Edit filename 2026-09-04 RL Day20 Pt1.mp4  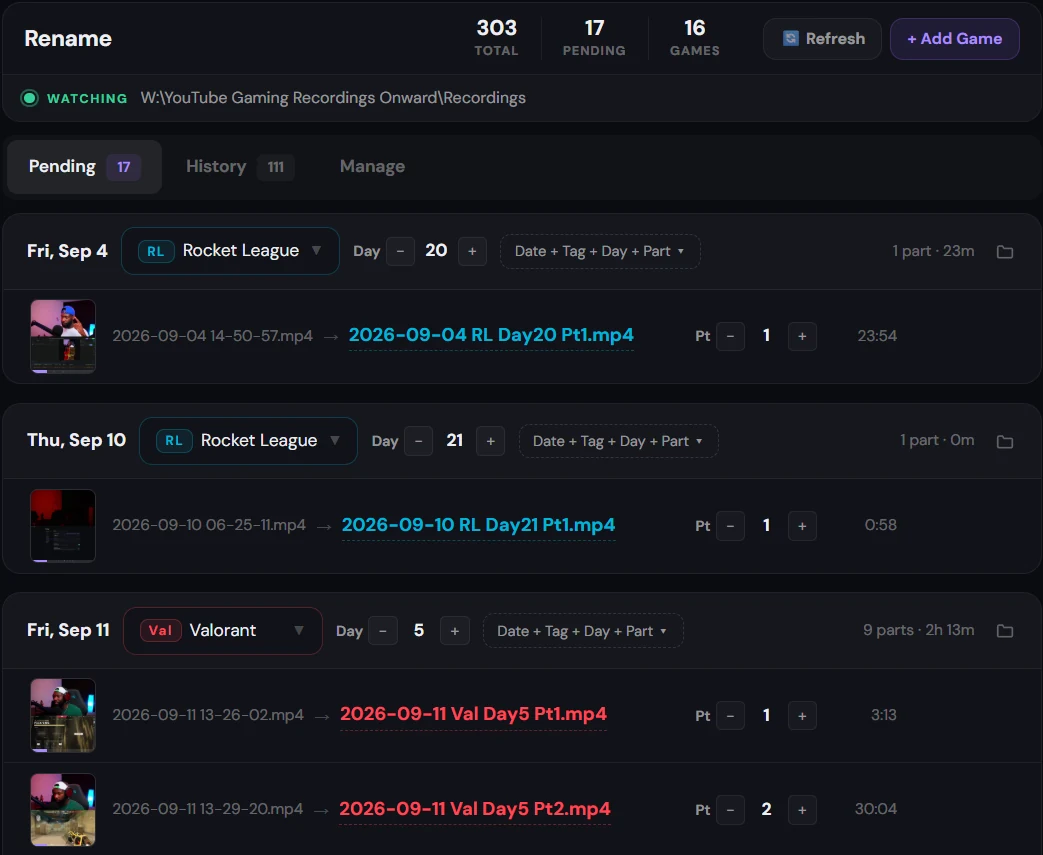(491, 335)
